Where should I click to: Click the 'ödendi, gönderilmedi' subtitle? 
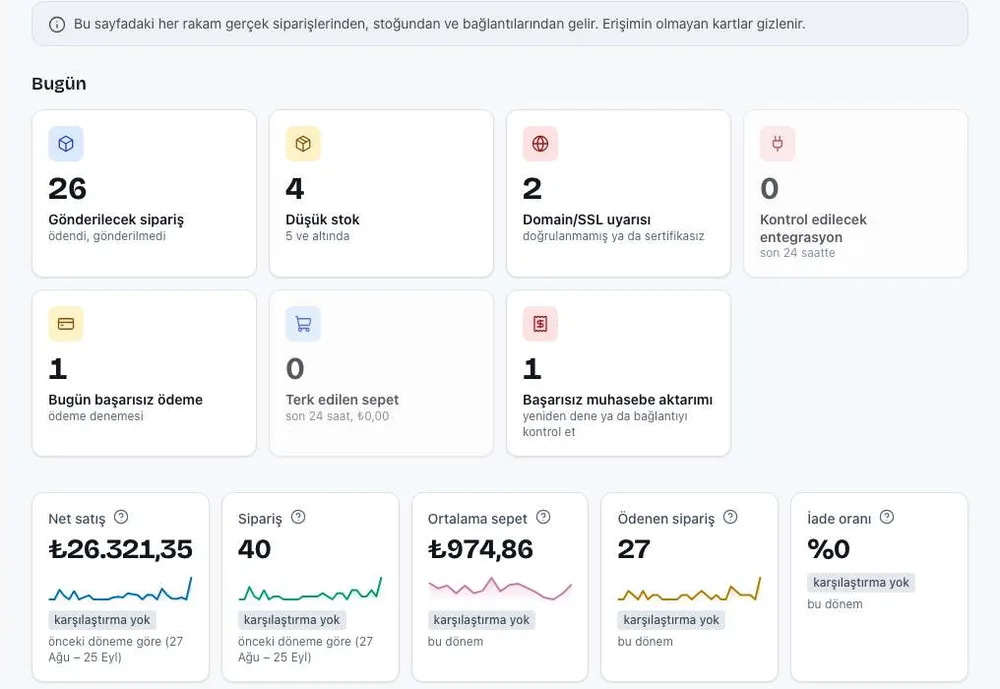tap(107, 236)
